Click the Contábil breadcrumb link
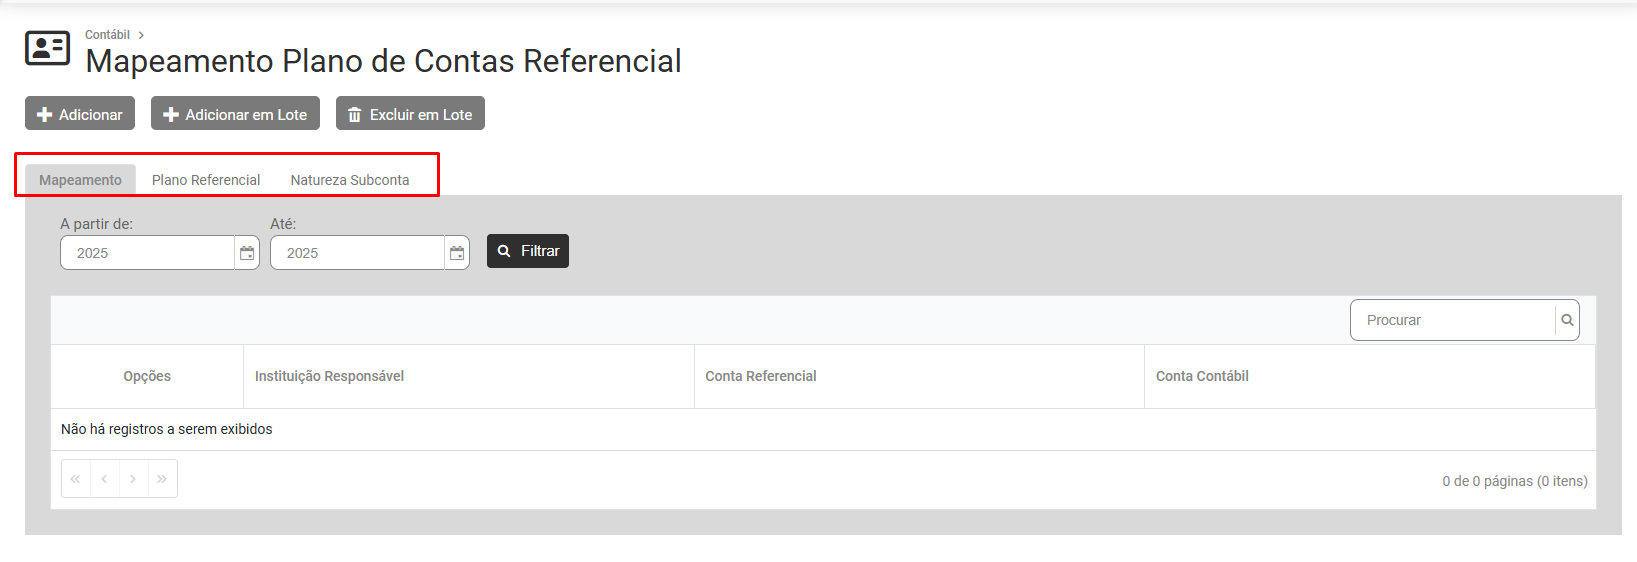This screenshot has width=1637, height=562. point(107,35)
